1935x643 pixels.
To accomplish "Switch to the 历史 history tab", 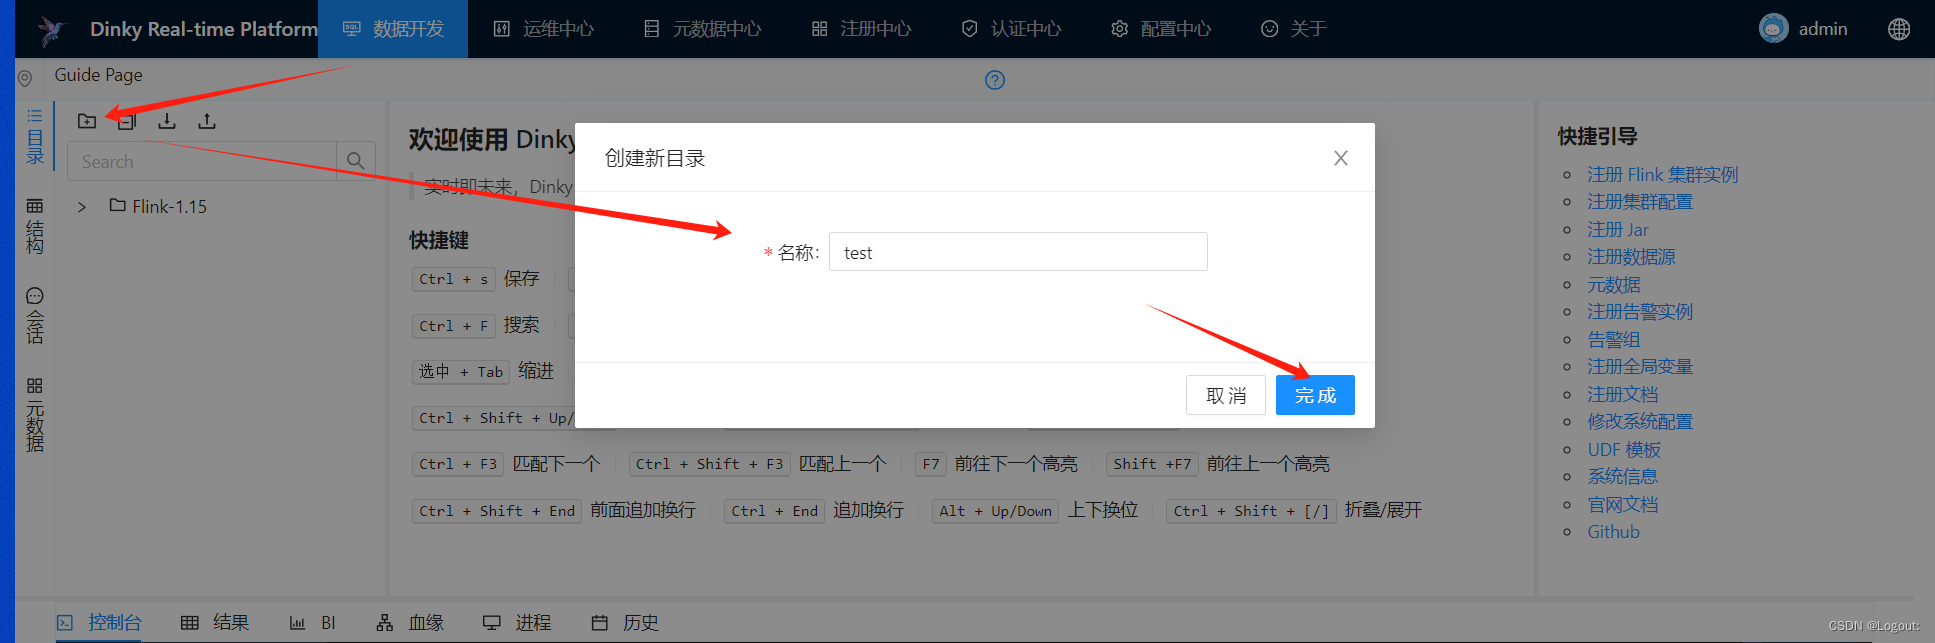I will [625, 622].
